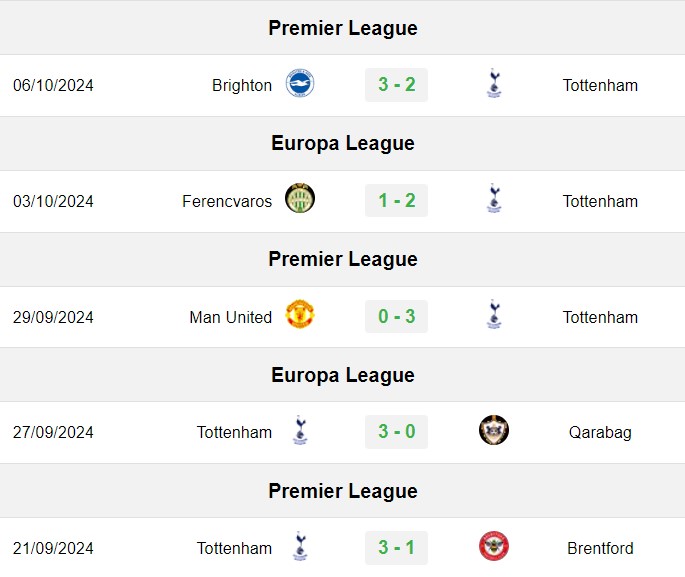The image size is (685, 577).
Task: Click the Brighton club crest
Action: point(300,83)
